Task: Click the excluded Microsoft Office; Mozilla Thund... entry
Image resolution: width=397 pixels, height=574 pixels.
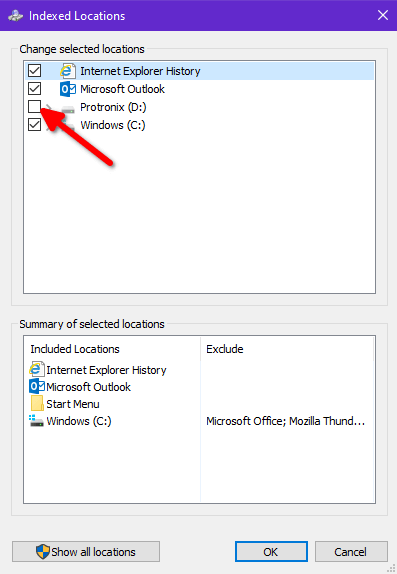Action: (x=286, y=421)
